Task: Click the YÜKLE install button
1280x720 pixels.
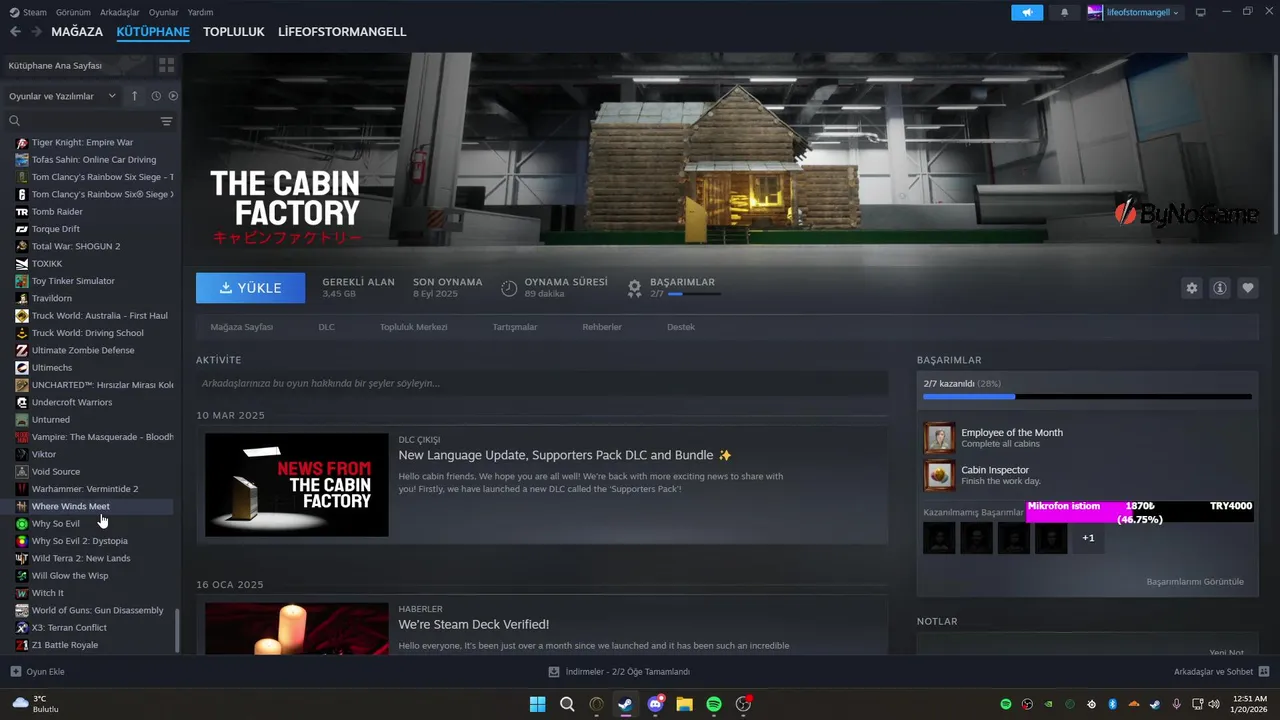Action: tap(251, 288)
